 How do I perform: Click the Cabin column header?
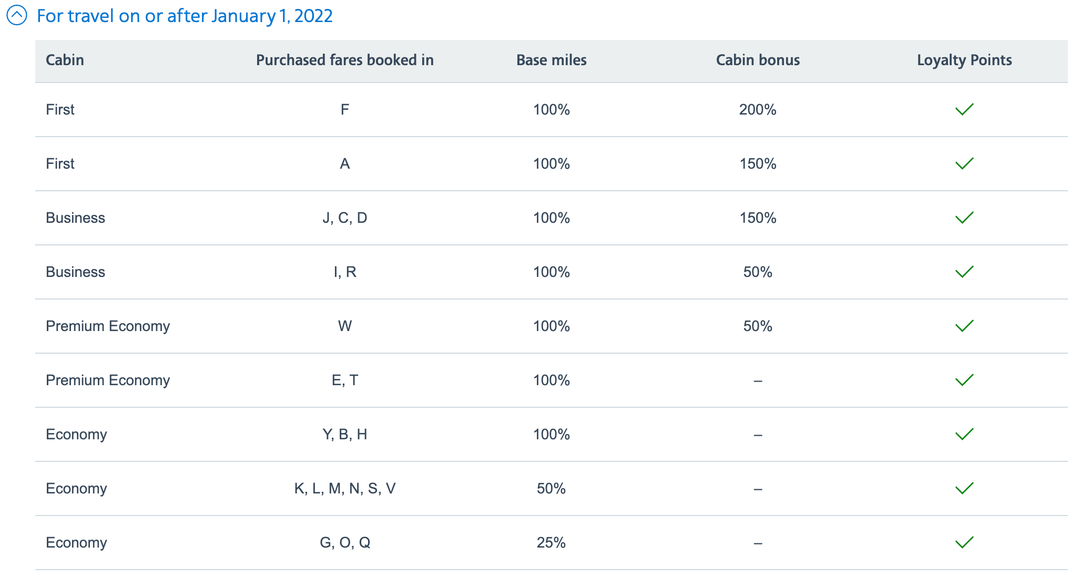point(65,60)
